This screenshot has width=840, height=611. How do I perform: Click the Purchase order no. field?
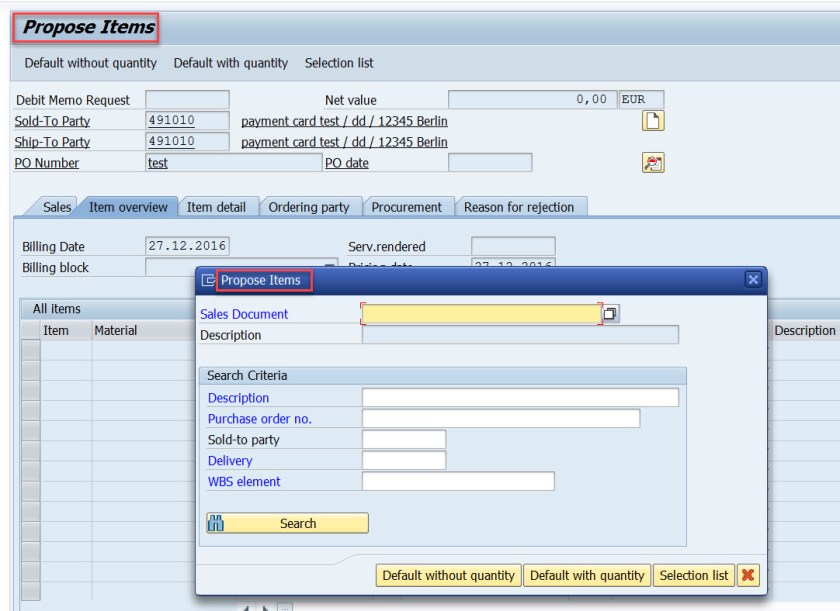coord(501,419)
